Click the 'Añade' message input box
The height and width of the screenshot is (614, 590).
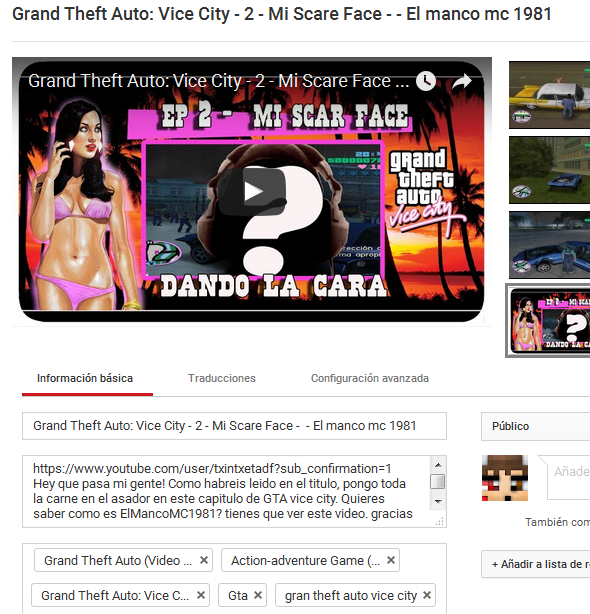tap(568, 478)
